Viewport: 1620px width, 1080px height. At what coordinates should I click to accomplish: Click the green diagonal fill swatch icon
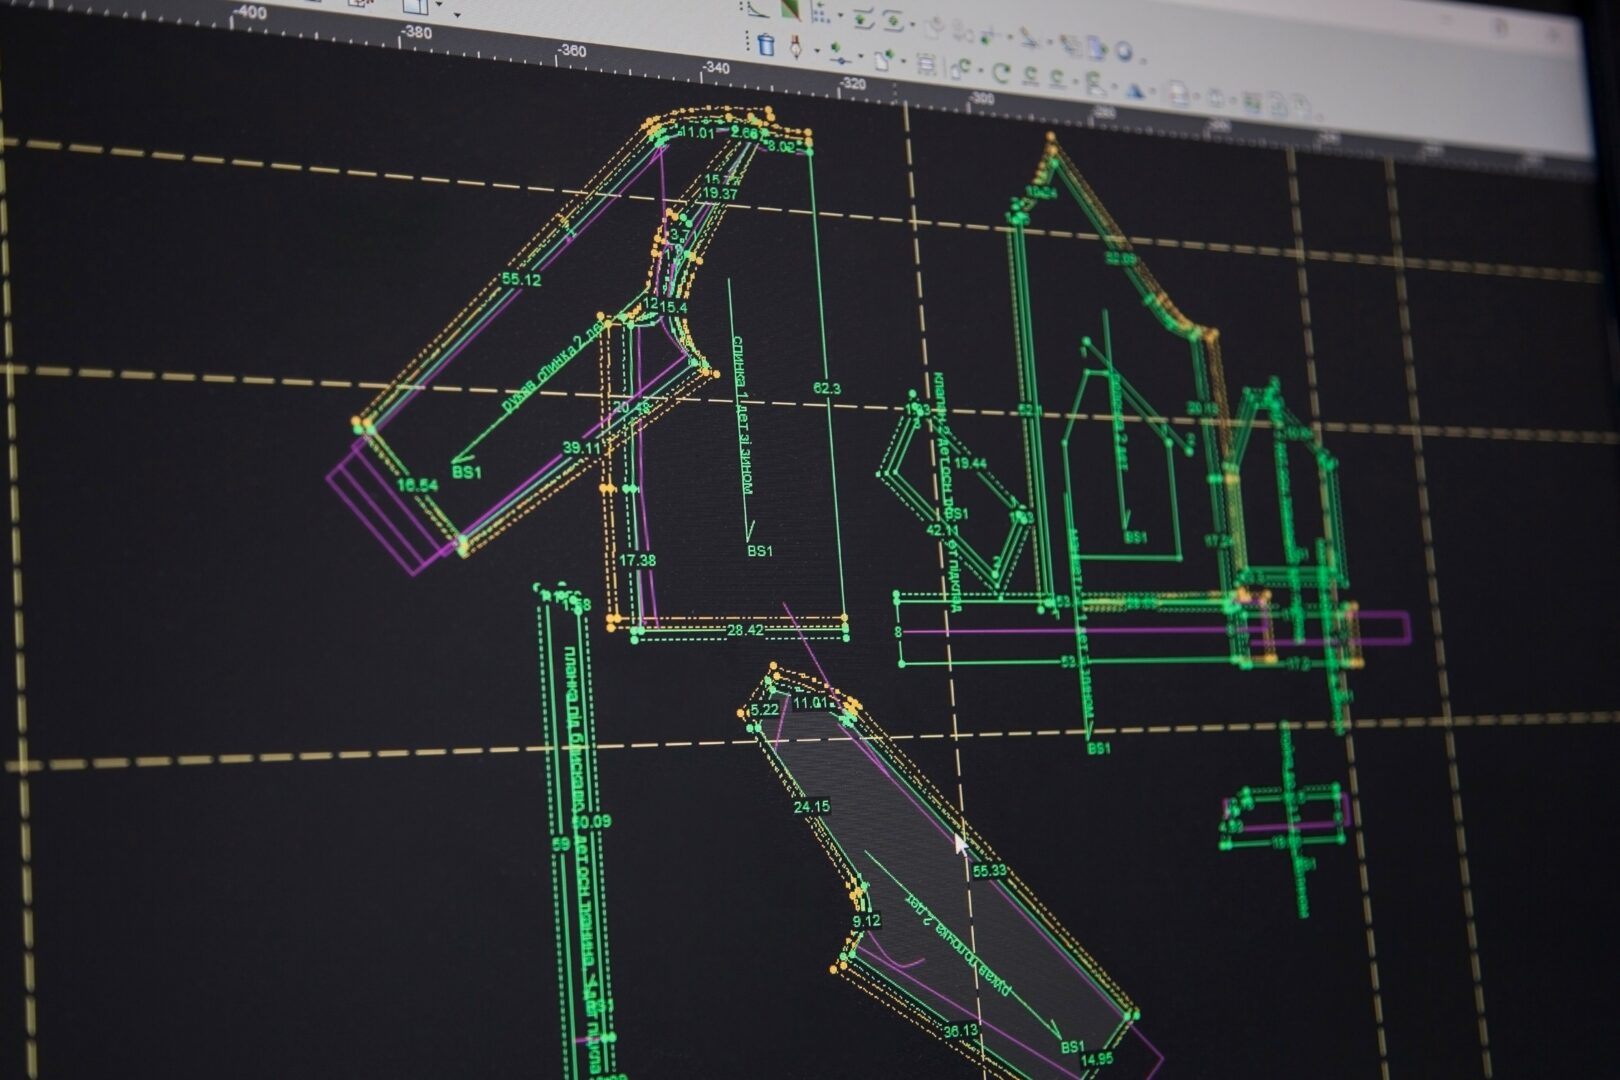point(790,9)
